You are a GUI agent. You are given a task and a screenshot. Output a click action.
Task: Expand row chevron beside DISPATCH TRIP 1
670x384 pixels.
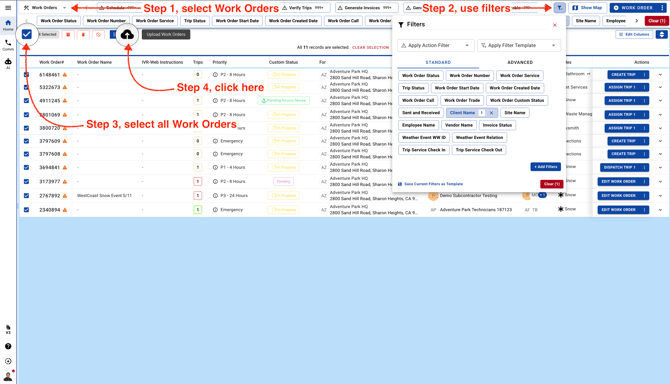[x=660, y=167]
